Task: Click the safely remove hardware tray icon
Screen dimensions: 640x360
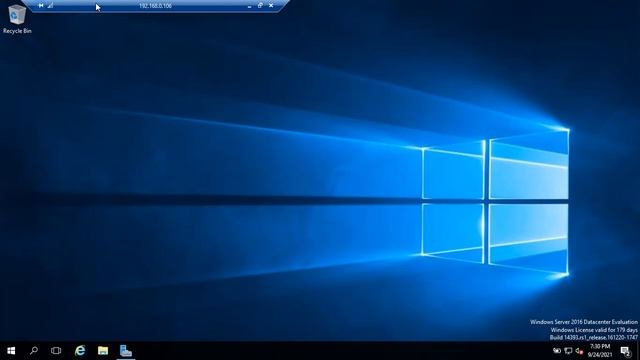Action: point(557,351)
